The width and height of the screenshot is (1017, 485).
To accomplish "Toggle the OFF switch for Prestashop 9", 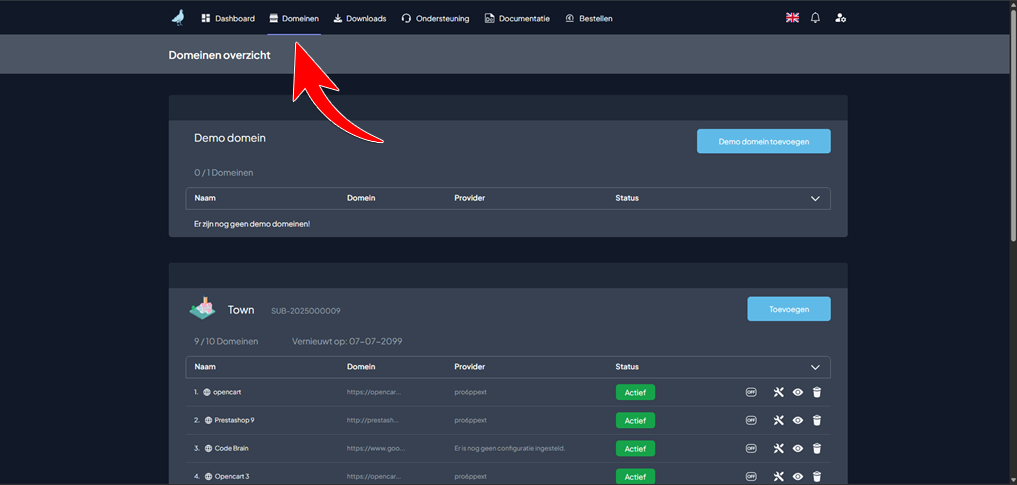I will point(751,420).
